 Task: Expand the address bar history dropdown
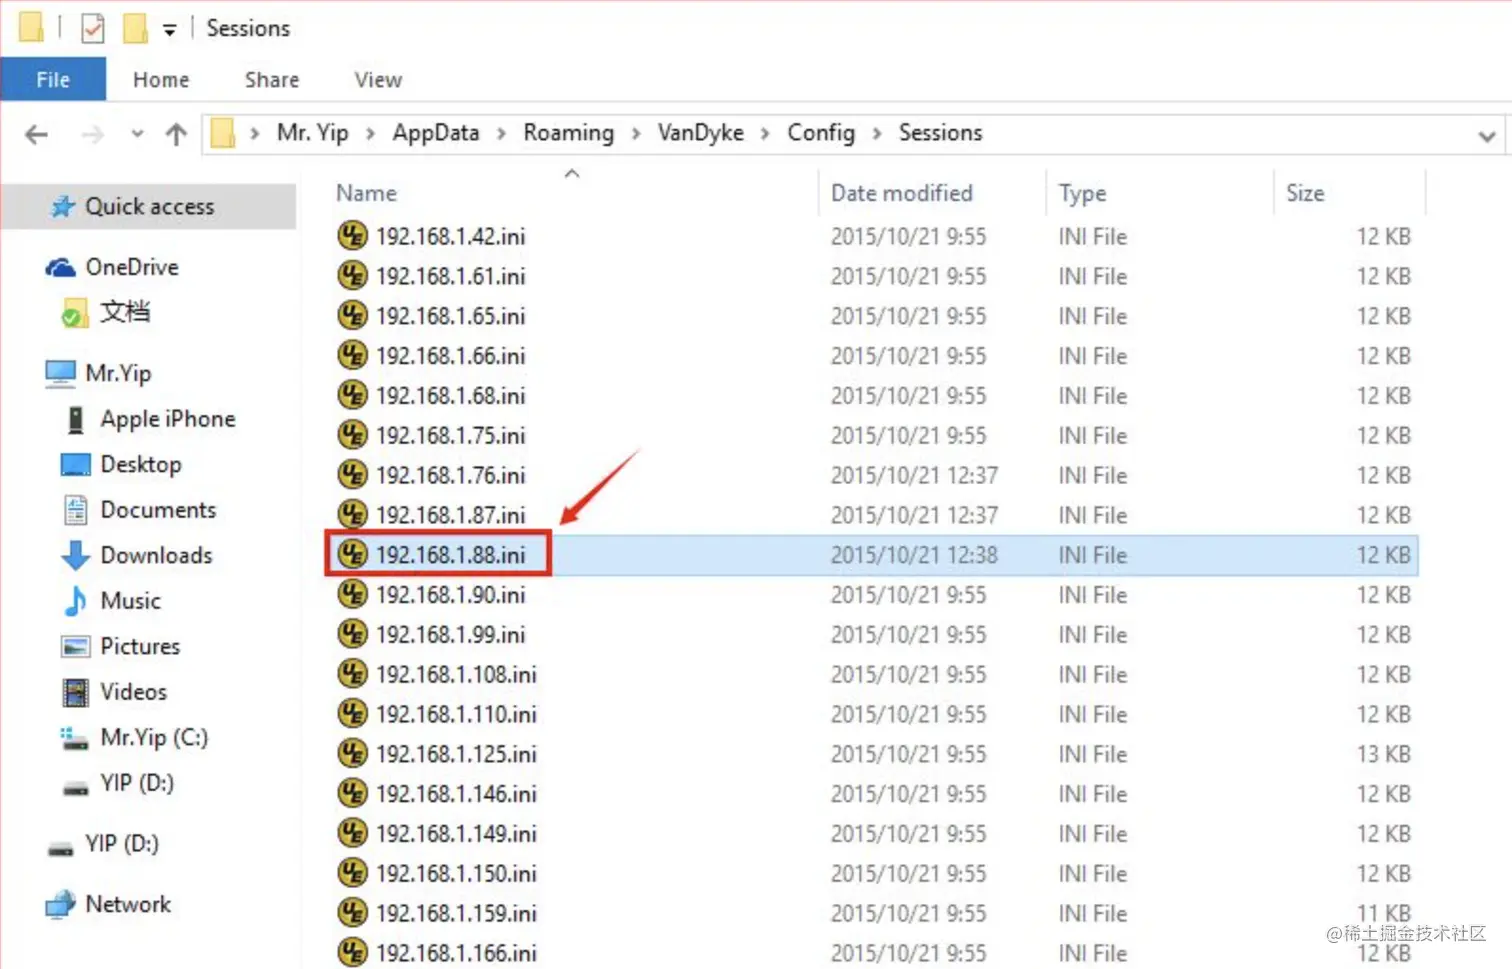[x=1487, y=136]
